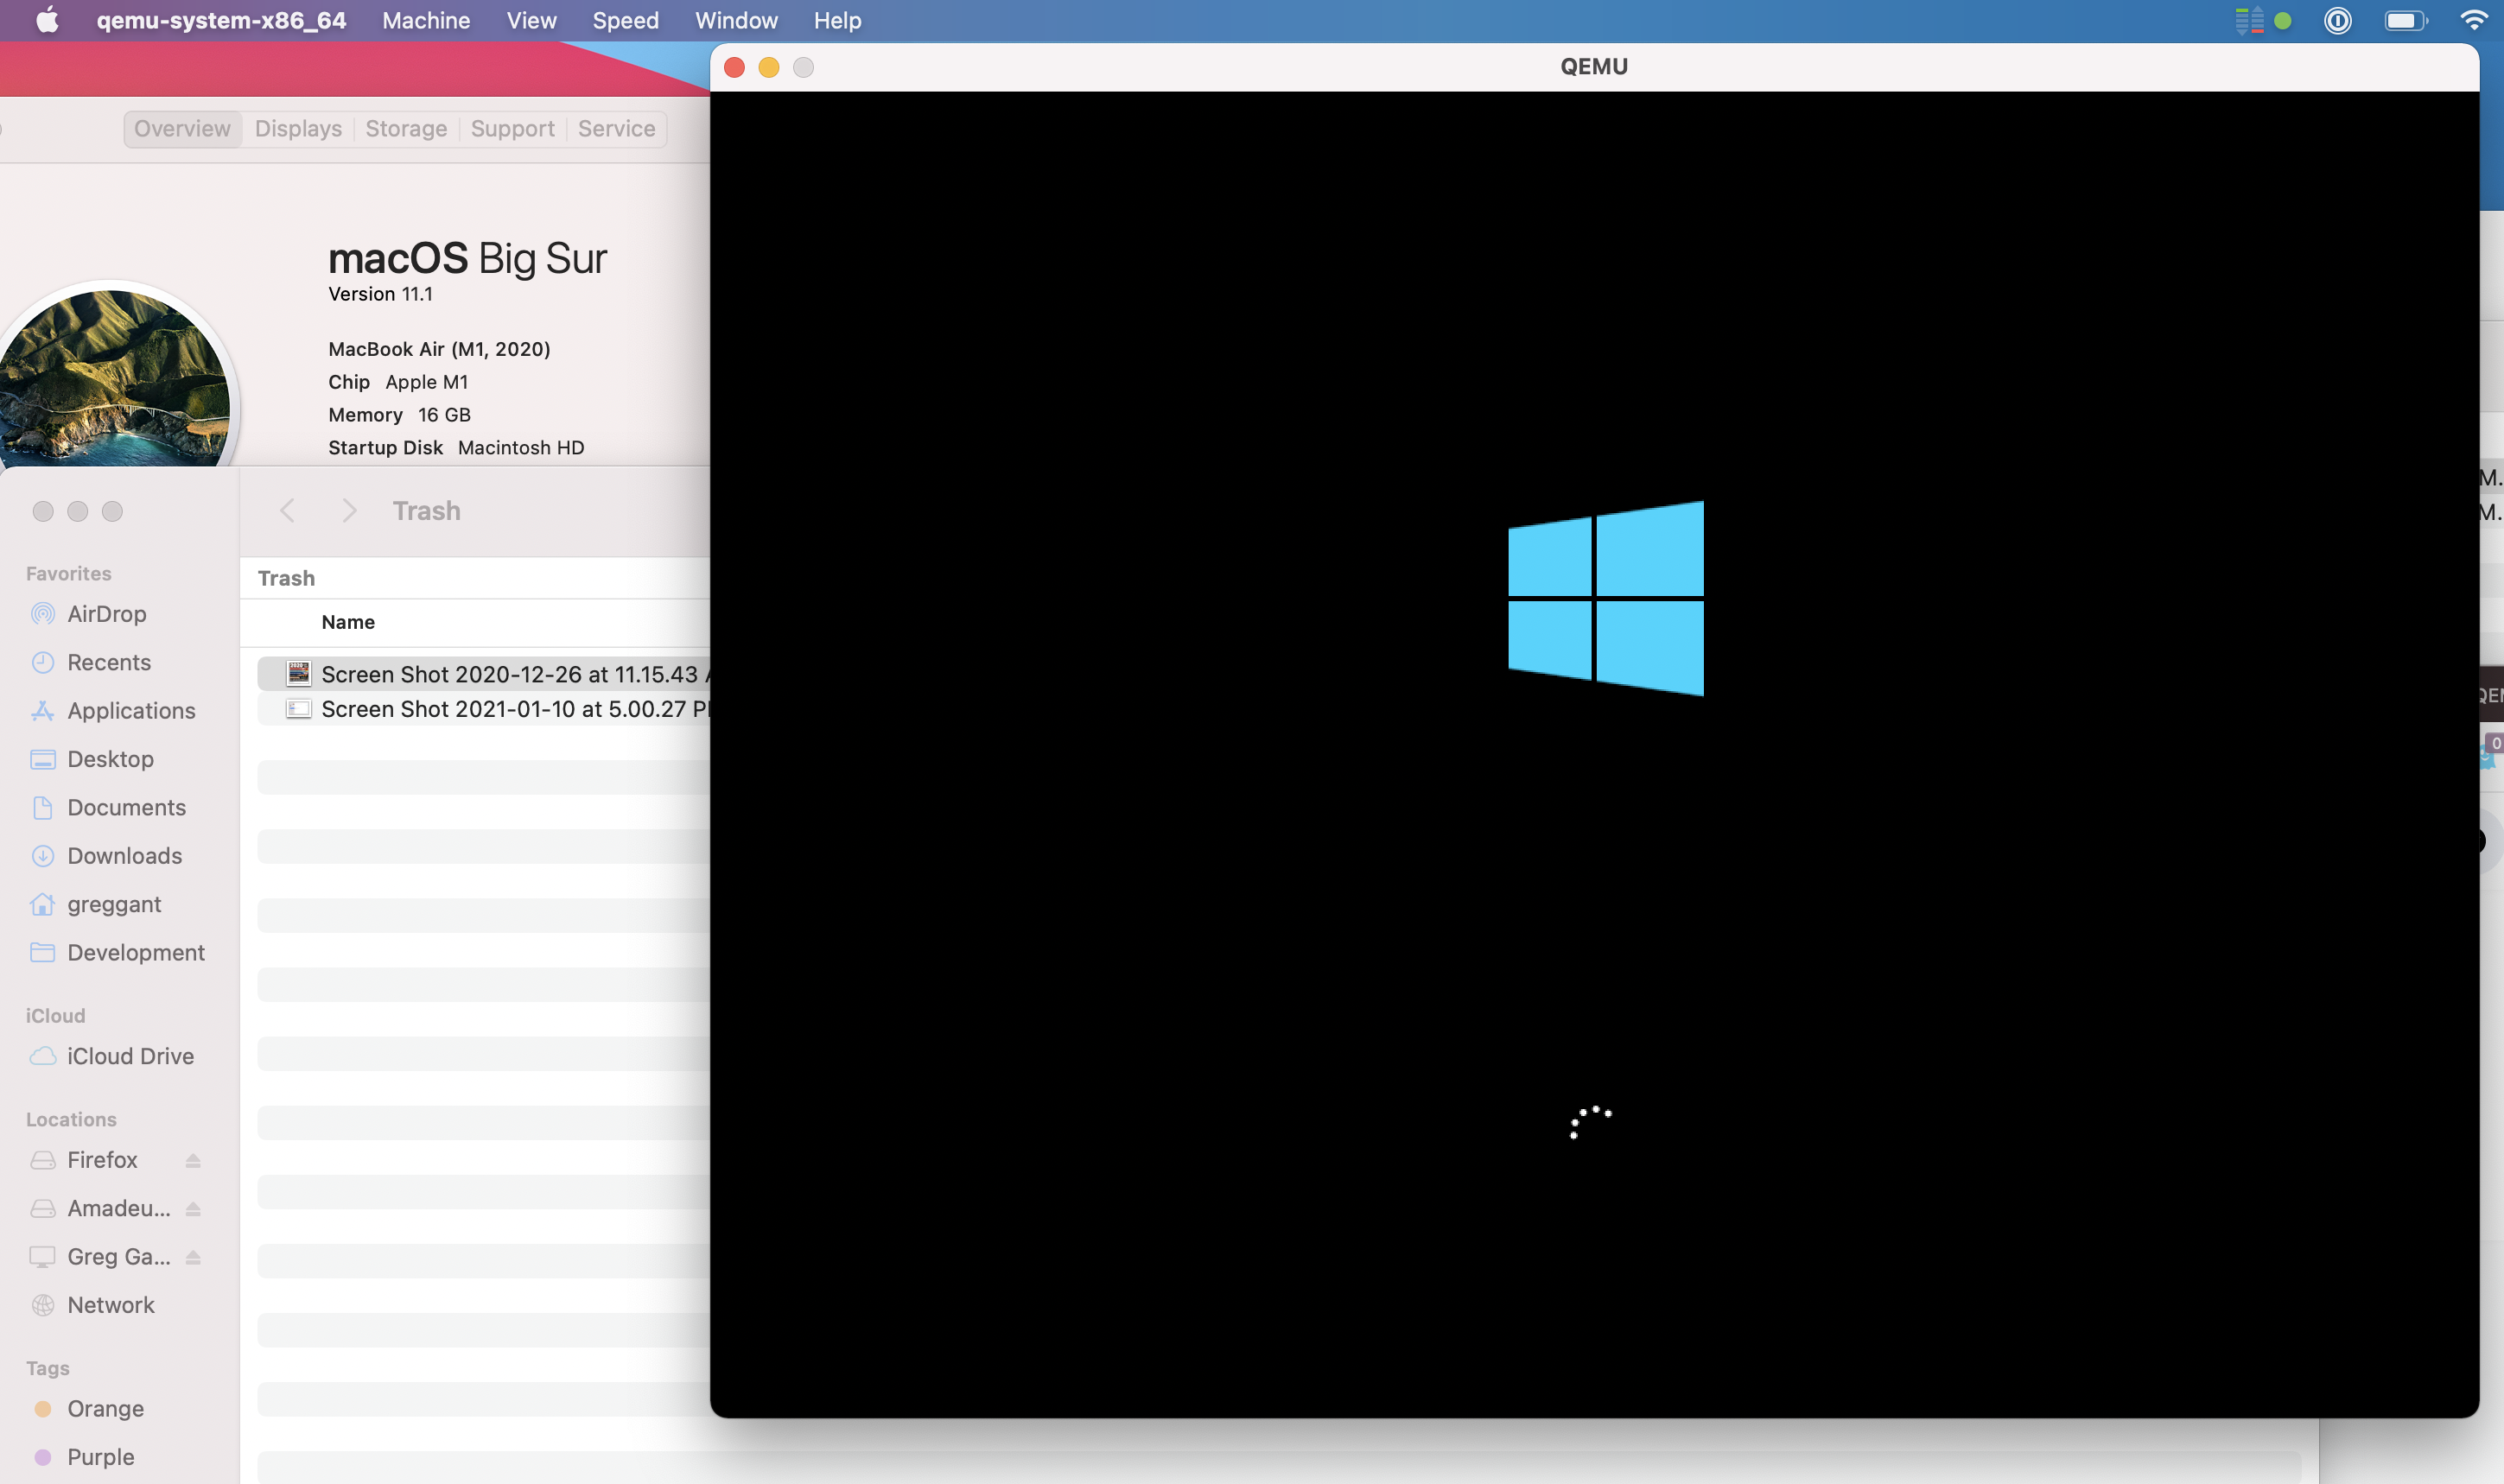
Task: Open the Window menu
Action: [x=736, y=20]
